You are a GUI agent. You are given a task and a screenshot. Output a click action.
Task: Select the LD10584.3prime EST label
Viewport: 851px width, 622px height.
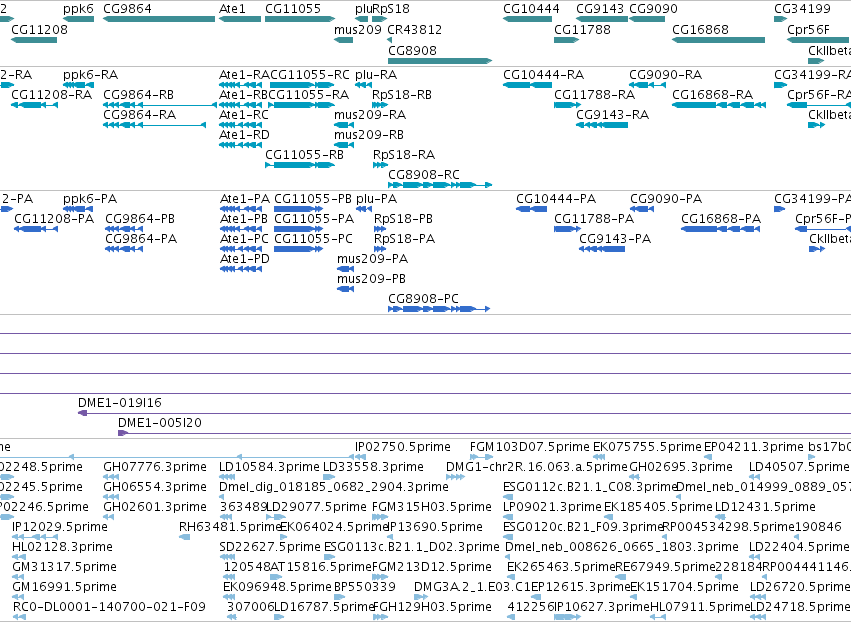269,467
